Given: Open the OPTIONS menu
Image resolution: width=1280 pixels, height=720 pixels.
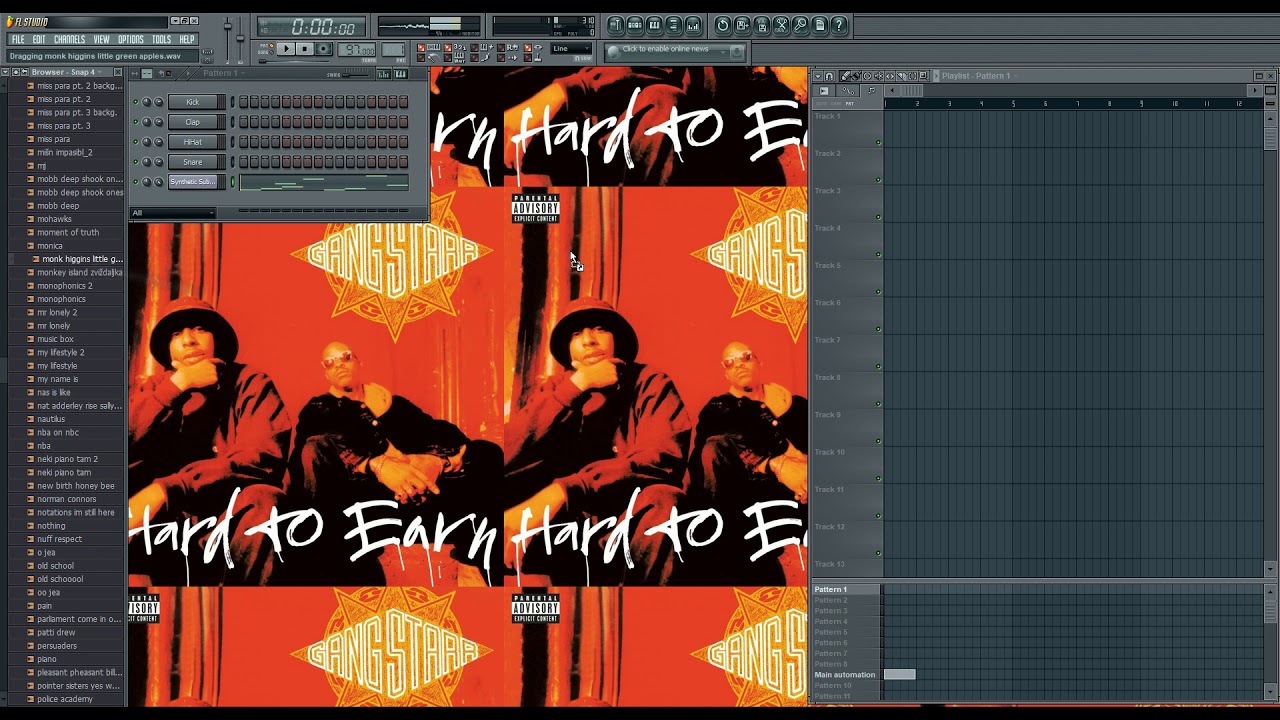Looking at the screenshot, I should tap(131, 40).
